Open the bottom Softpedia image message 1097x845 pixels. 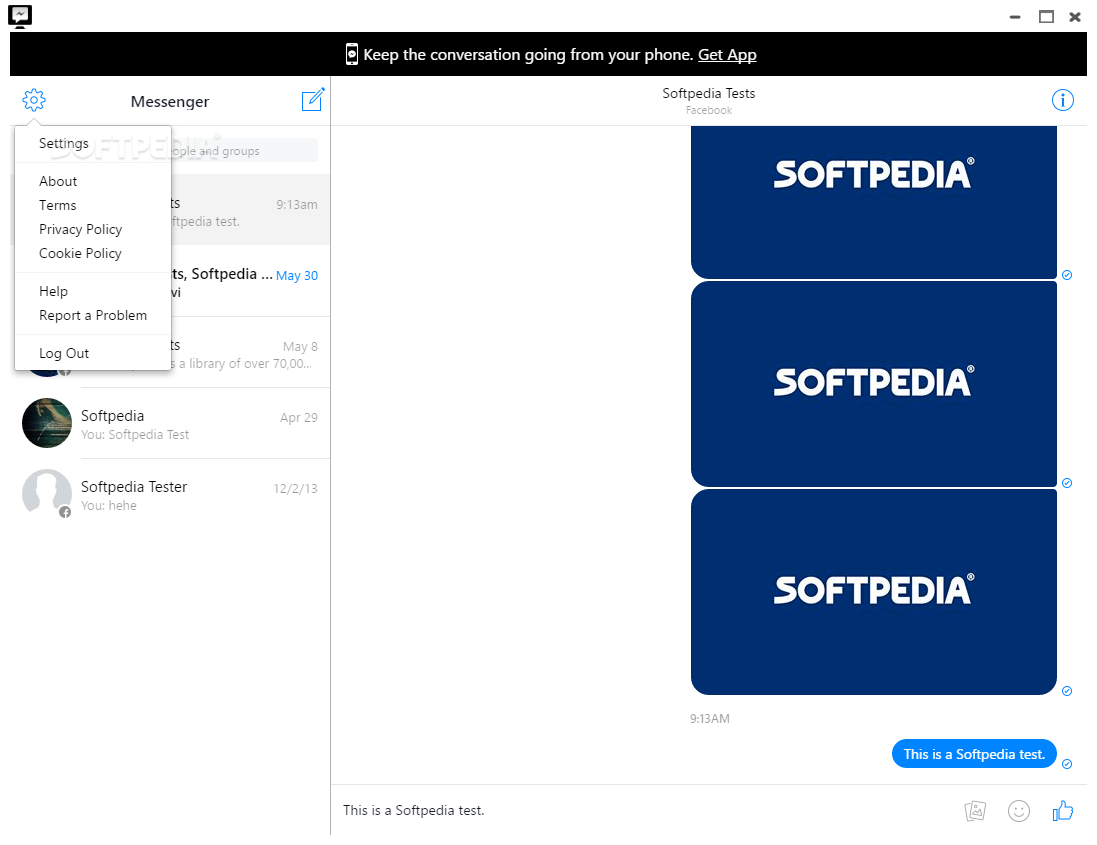(873, 592)
